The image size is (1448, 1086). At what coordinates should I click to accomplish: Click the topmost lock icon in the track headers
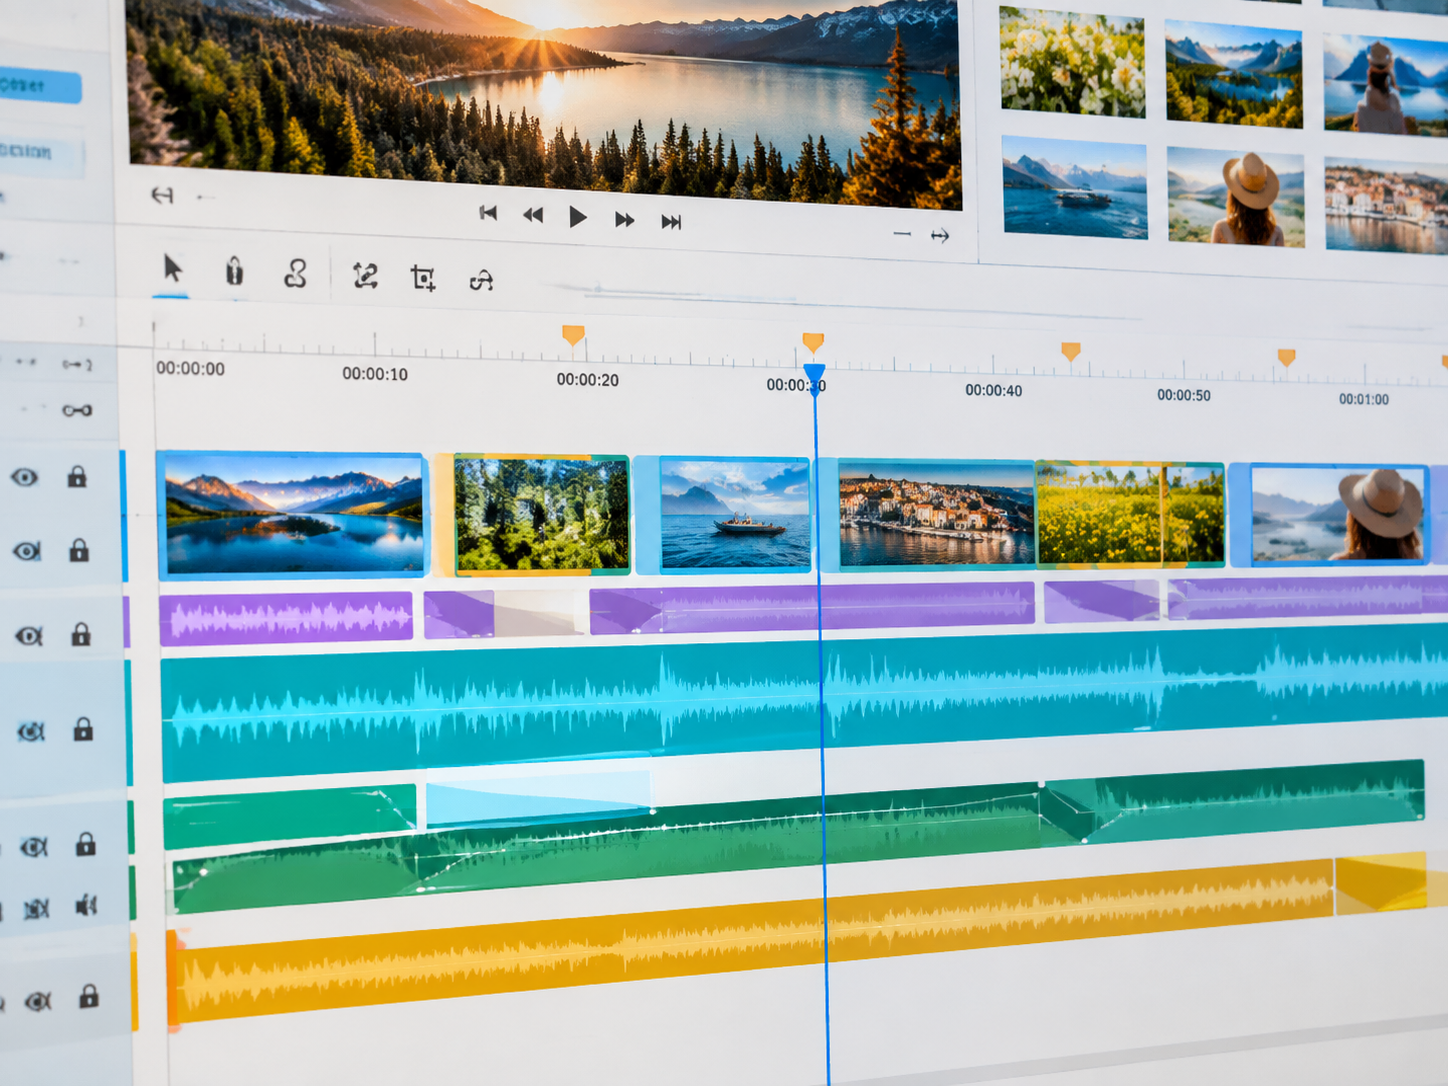77,477
